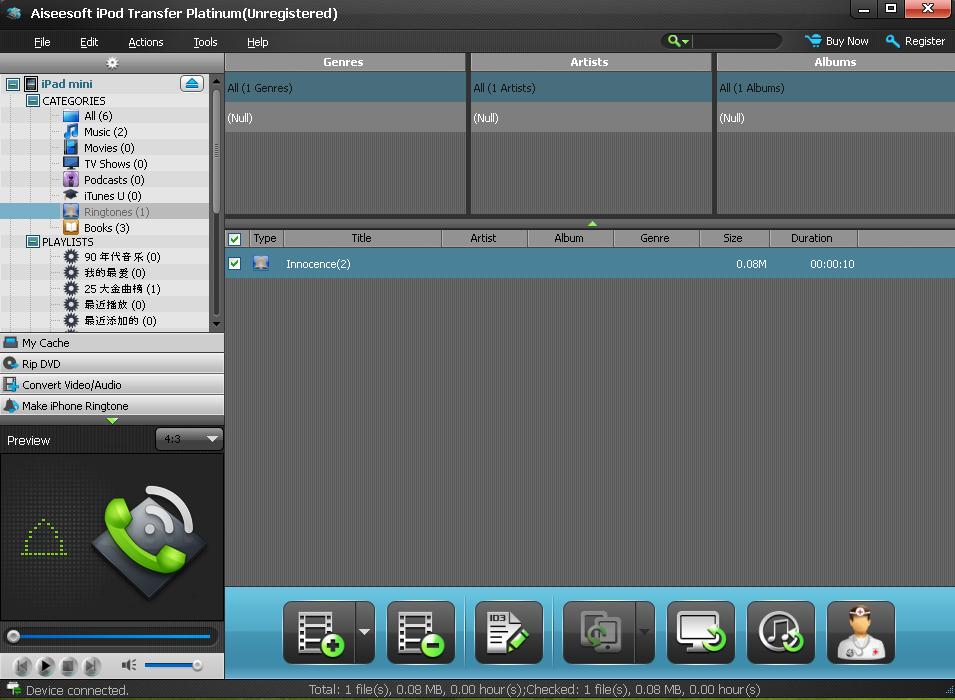
Task: Open the 最近添加的 (0) playlist
Action: click(x=120, y=320)
